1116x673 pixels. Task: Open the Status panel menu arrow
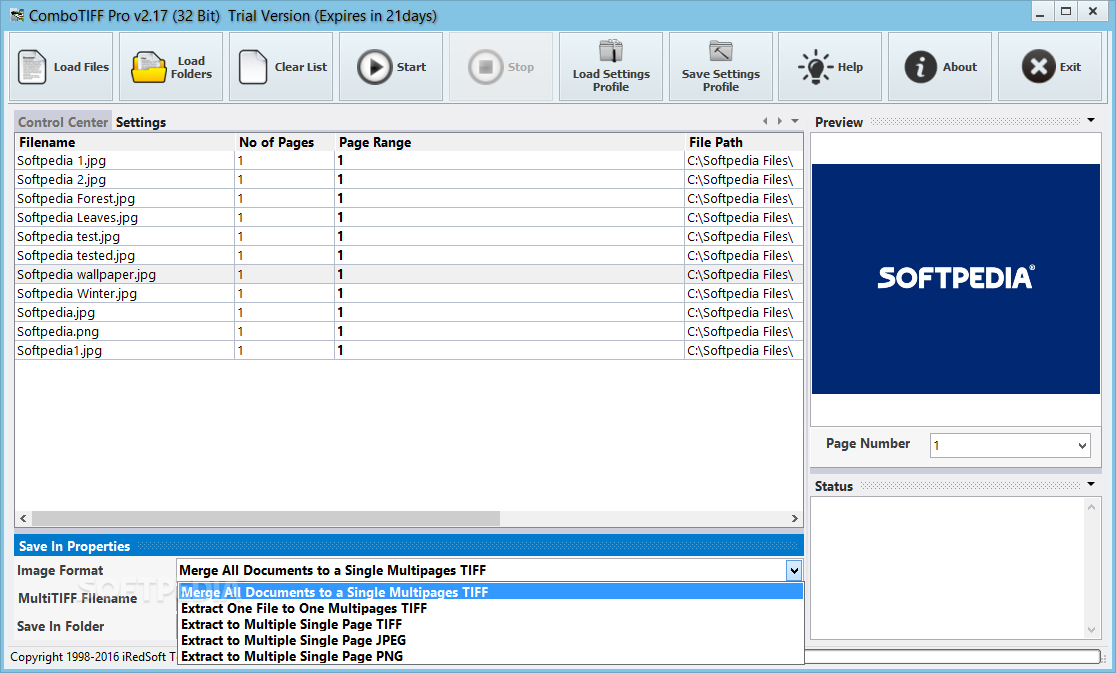pos(1091,484)
